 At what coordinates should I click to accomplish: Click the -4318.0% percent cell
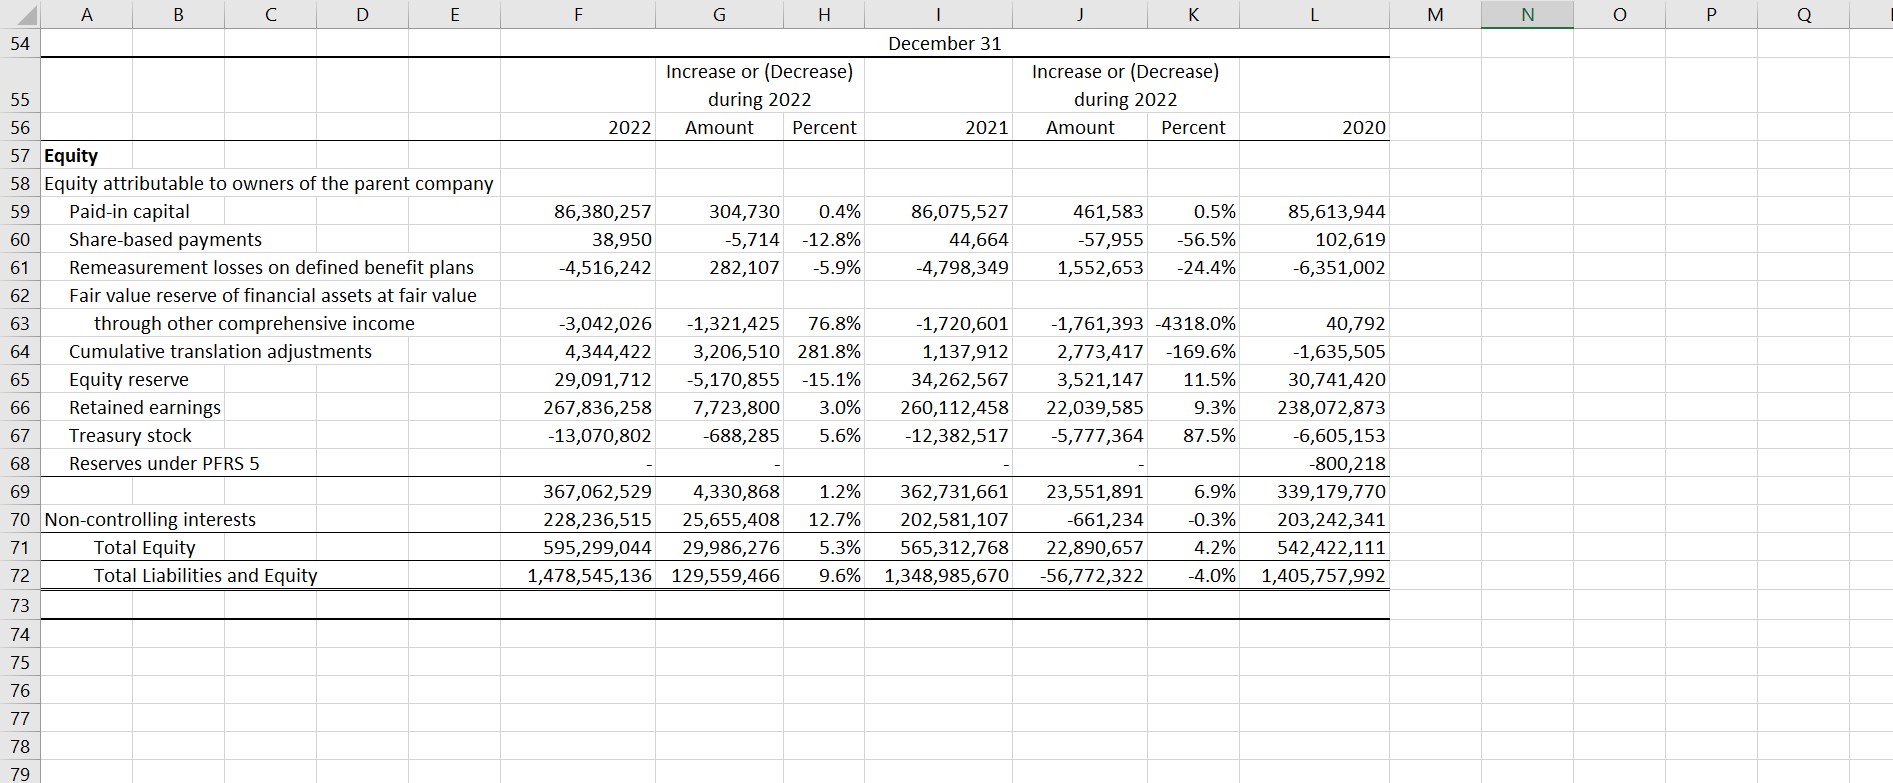(x=1195, y=323)
